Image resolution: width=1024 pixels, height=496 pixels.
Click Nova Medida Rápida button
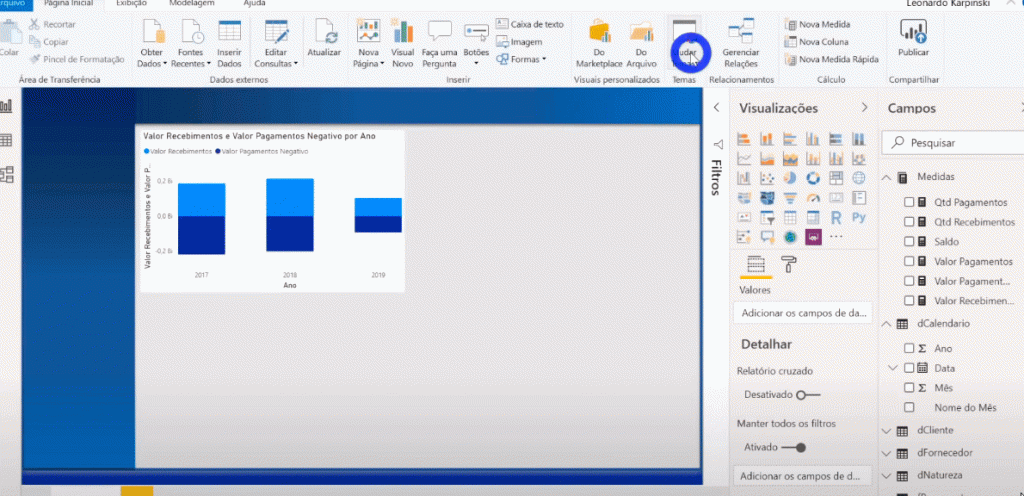pos(833,59)
